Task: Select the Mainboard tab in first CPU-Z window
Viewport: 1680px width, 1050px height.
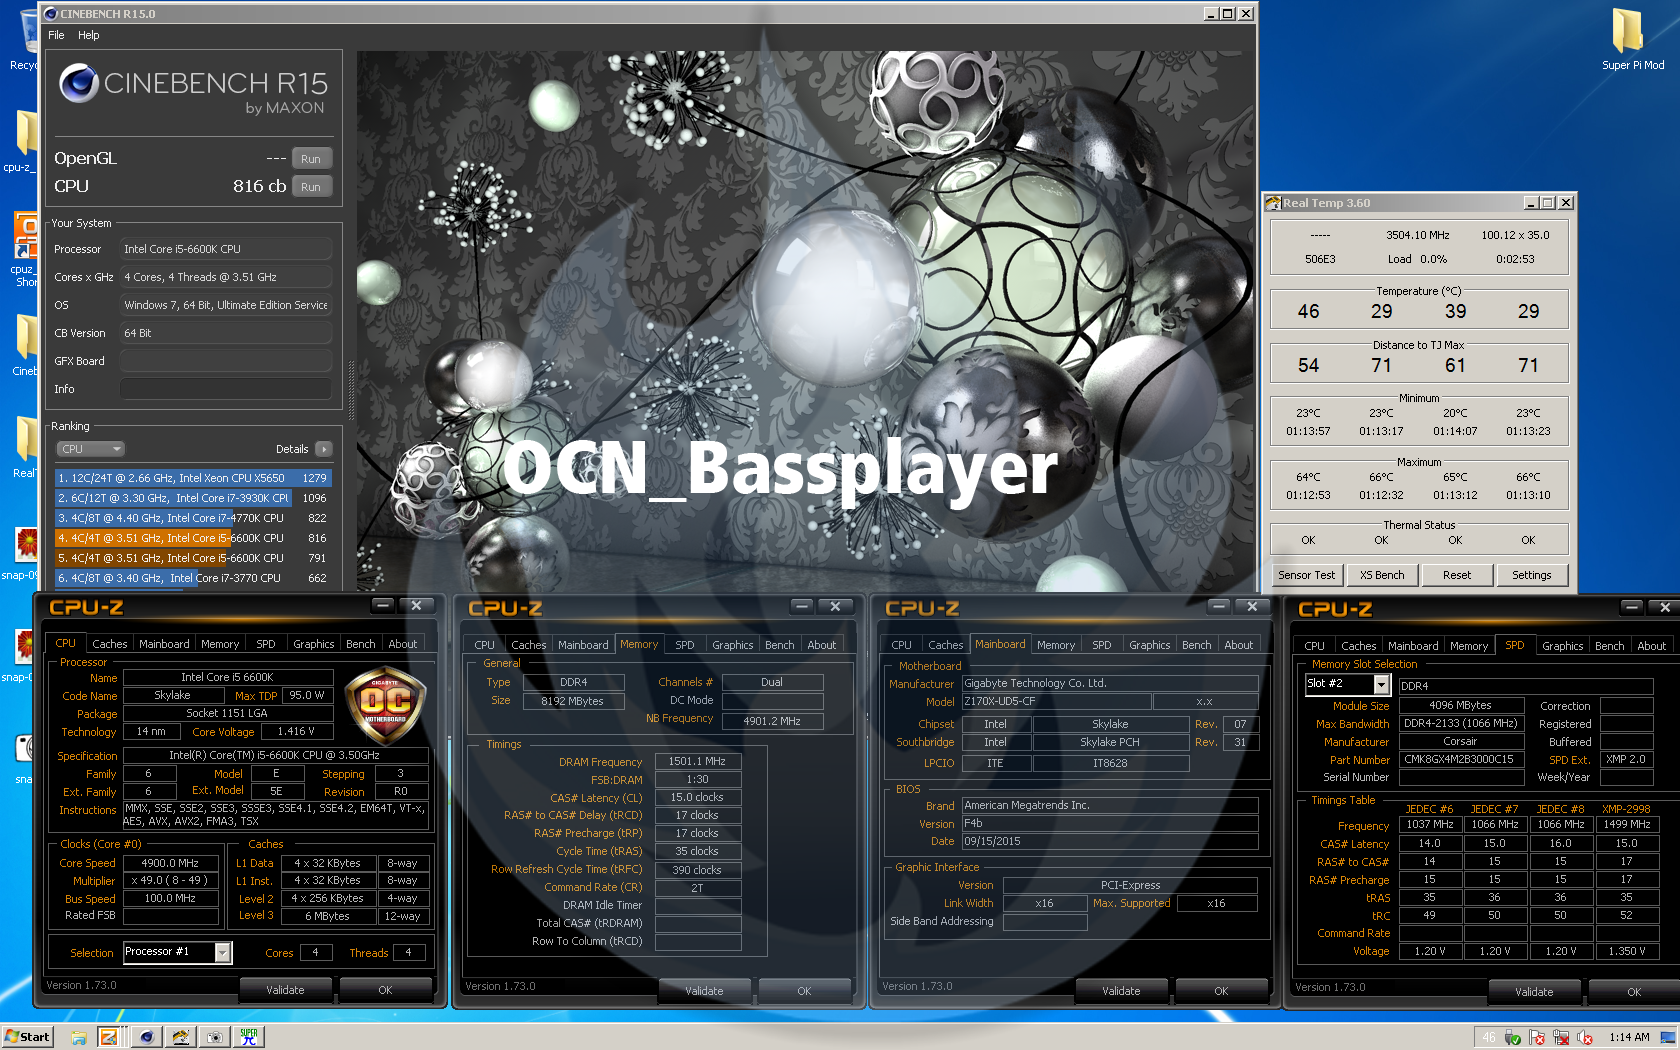Action: point(164,644)
